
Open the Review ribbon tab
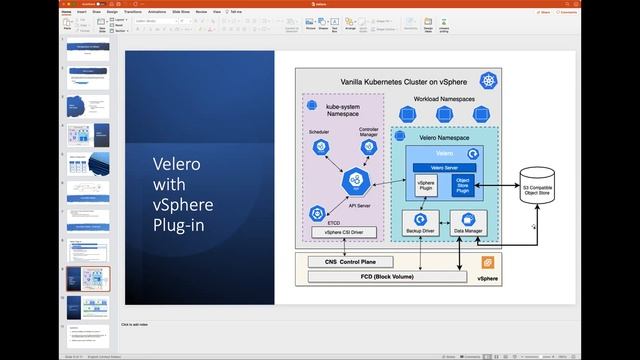pyautogui.click(x=201, y=12)
